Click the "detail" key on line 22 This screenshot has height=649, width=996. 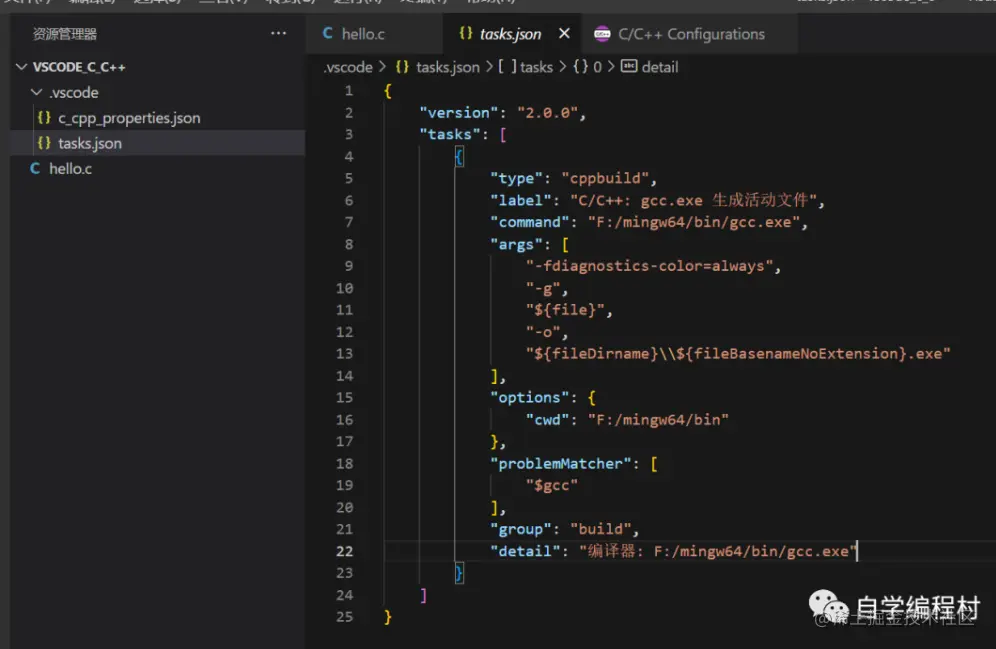click(x=525, y=551)
